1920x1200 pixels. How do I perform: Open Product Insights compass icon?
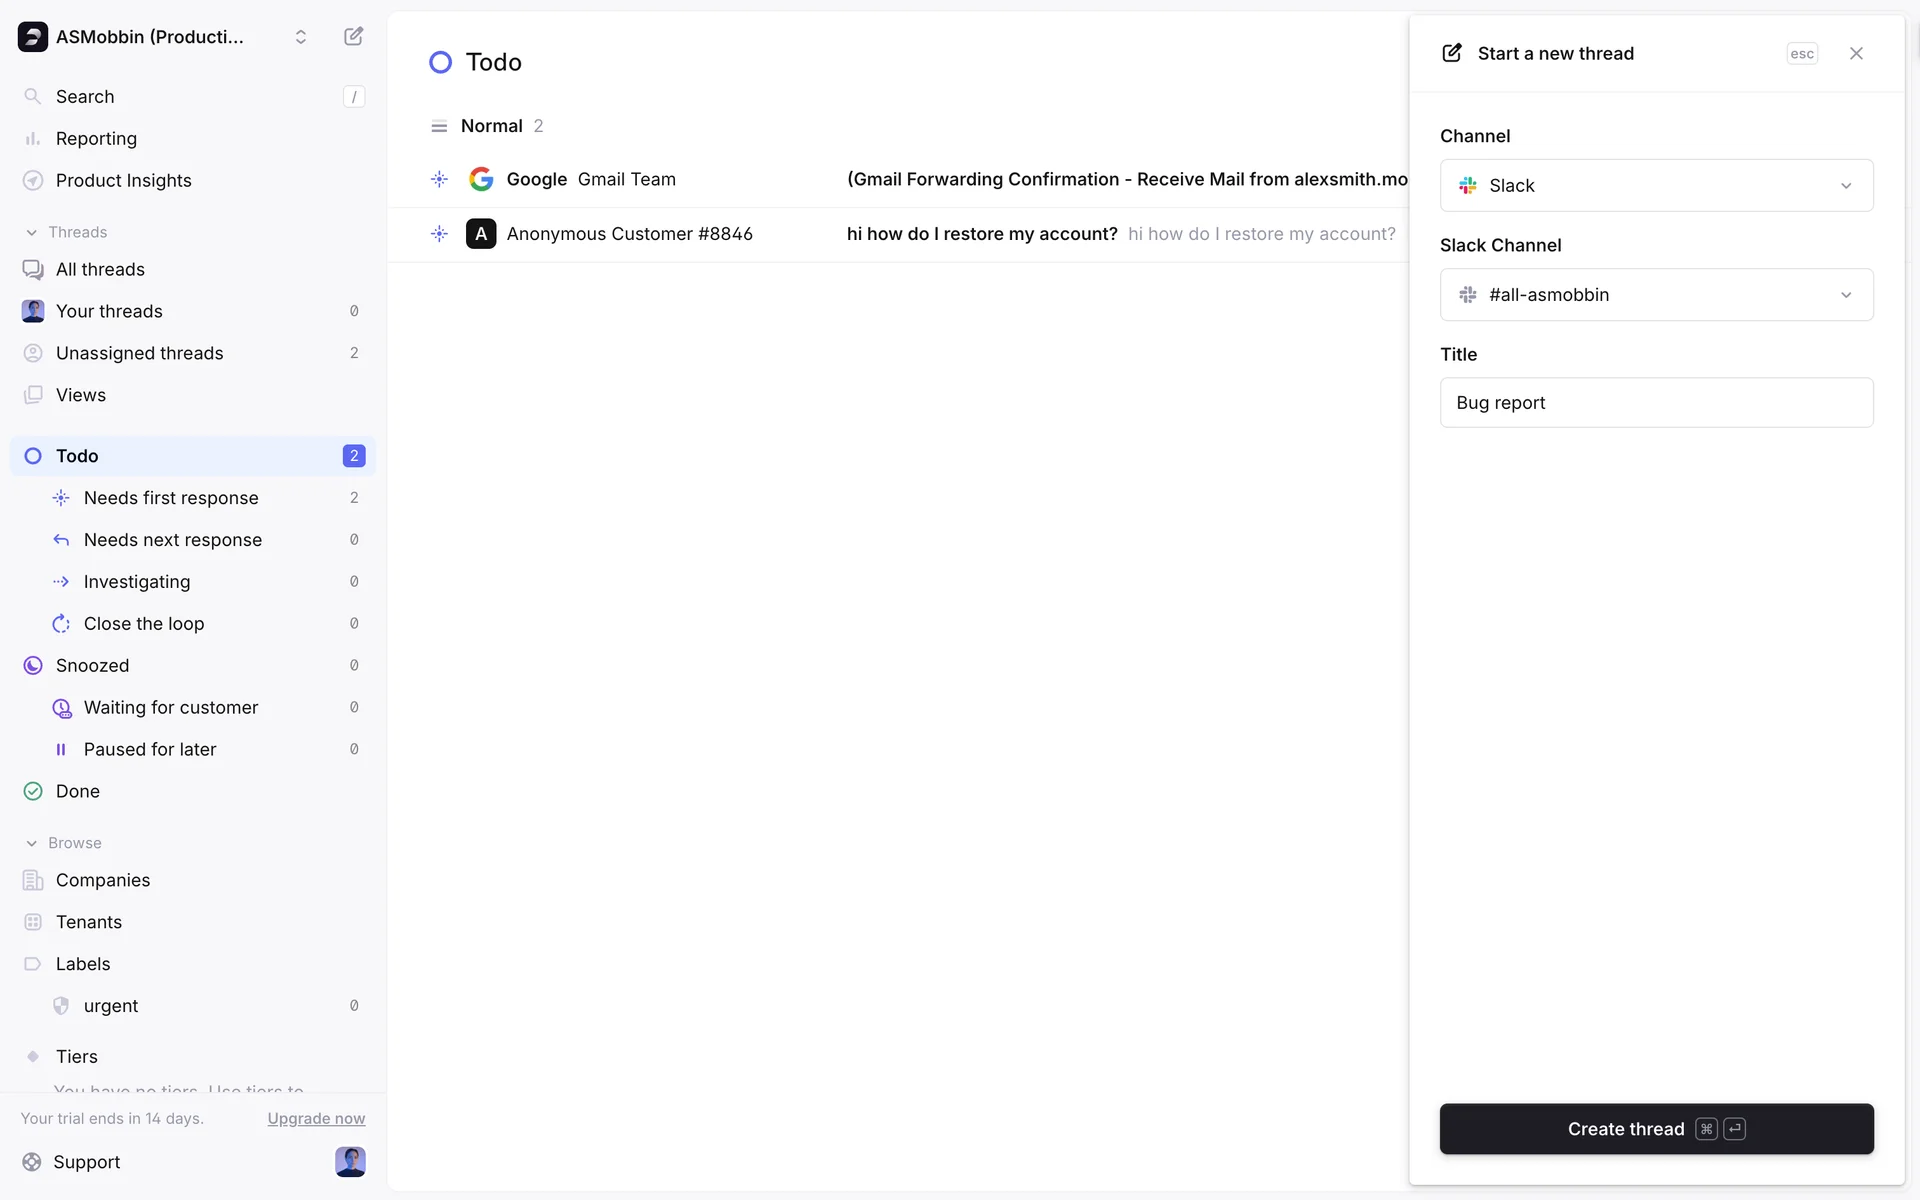coord(33,181)
